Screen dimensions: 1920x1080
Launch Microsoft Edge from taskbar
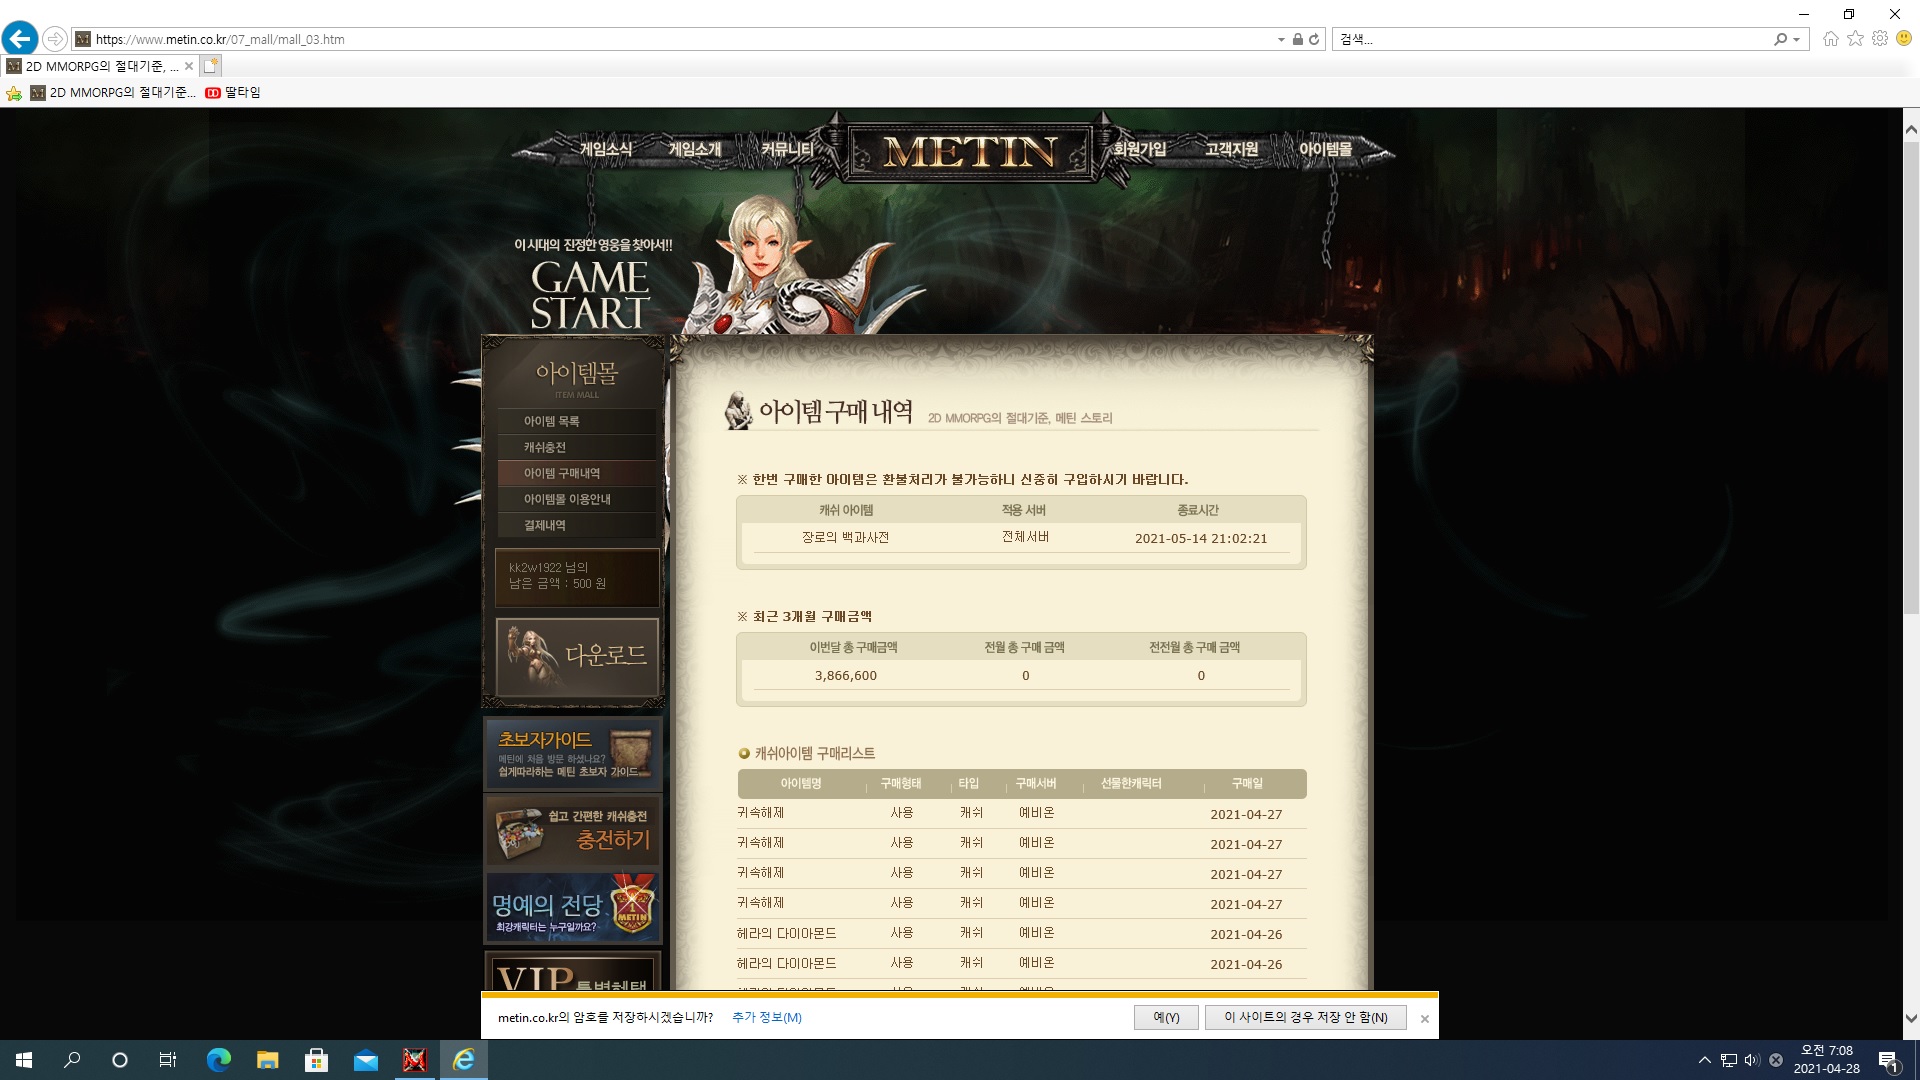point(218,1060)
